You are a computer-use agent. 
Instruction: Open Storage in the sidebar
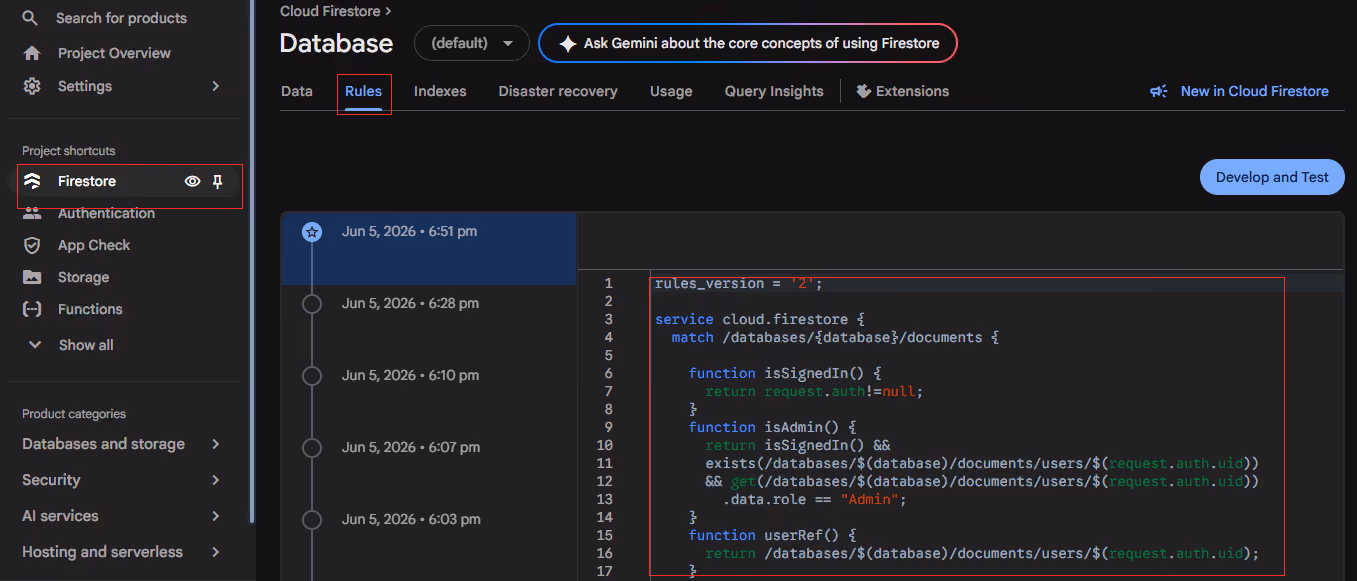[x=83, y=277]
